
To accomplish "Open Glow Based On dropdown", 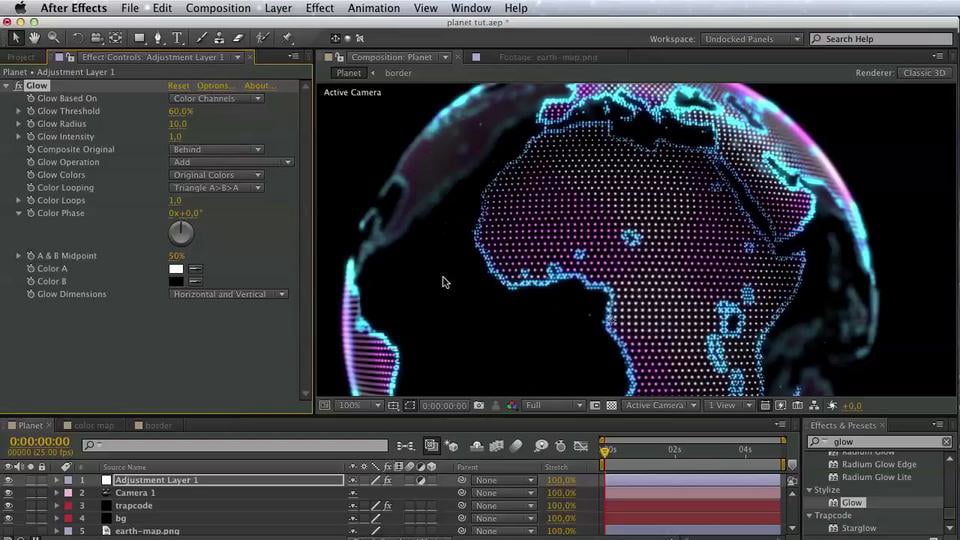I will tap(216, 98).
